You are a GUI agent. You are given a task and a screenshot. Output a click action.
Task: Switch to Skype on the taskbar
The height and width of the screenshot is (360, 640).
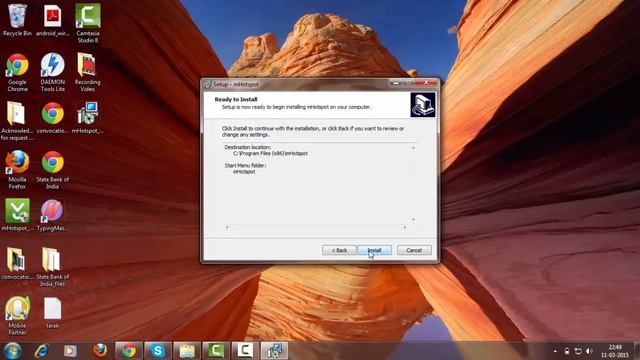click(158, 351)
